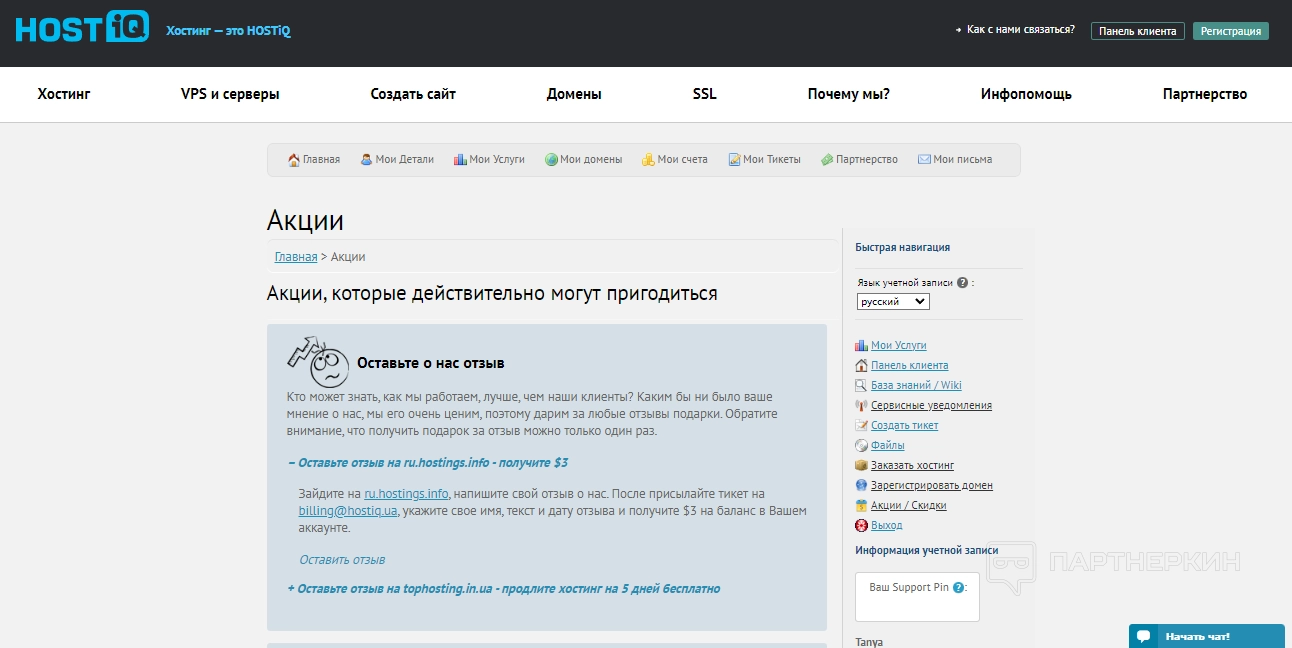
Task: Click the Регистрация button
Action: pyautogui.click(x=1230, y=31)
